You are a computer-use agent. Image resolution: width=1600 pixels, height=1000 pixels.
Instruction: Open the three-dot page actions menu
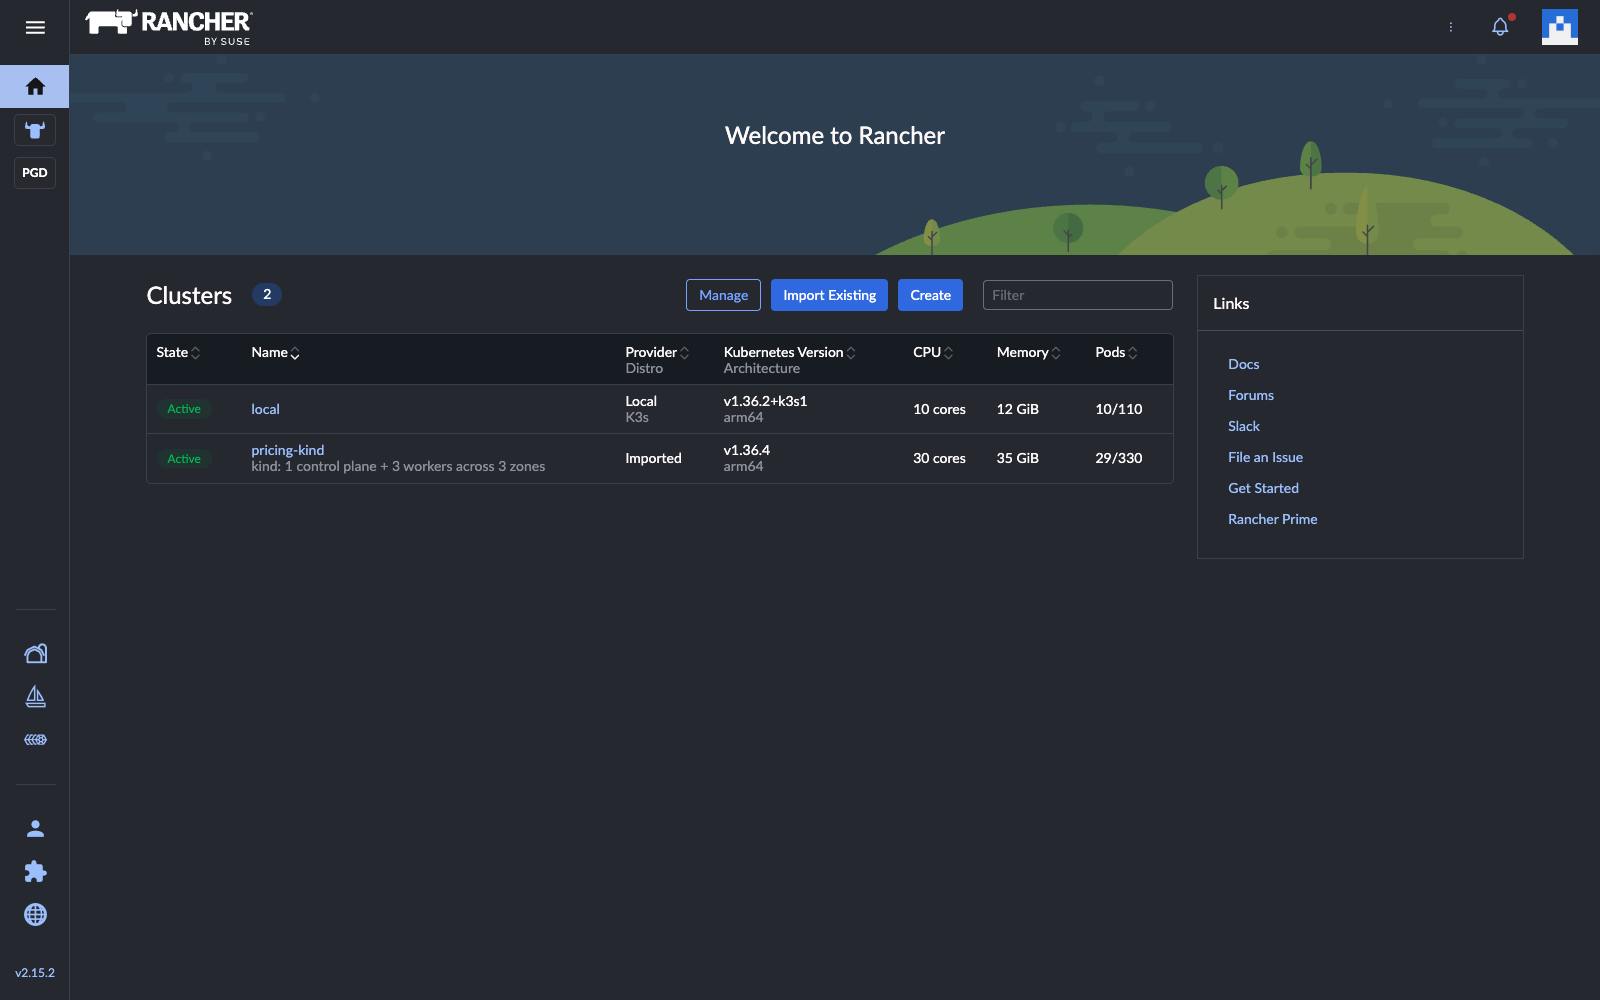click(1451, 27)
